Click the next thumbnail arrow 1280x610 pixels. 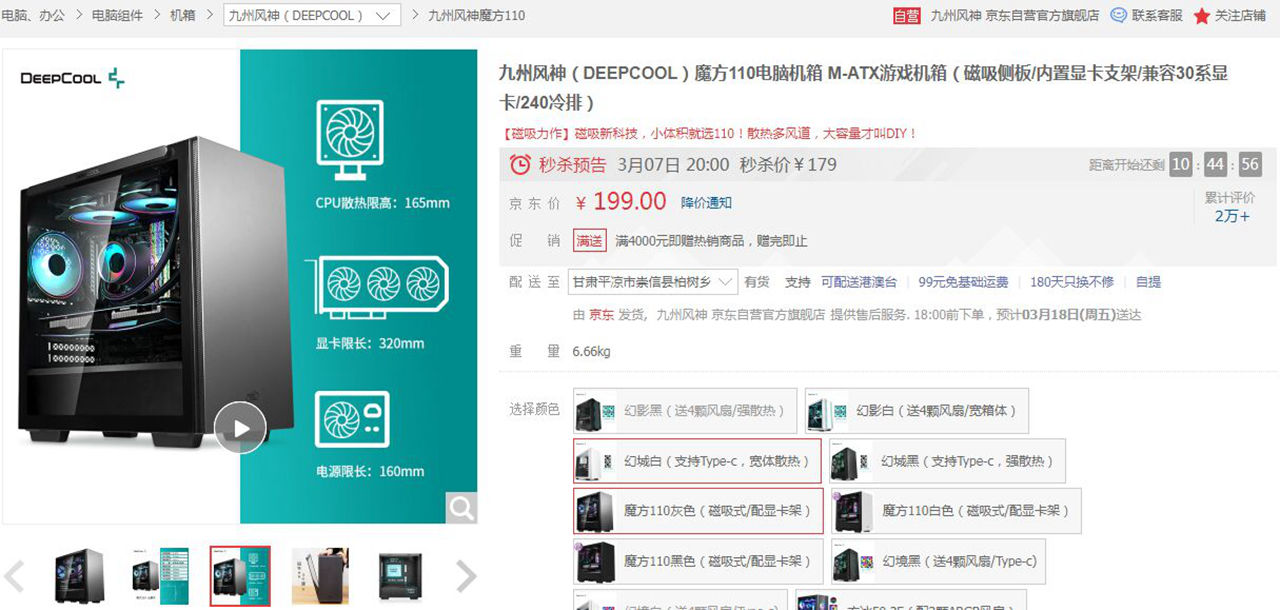465,576
